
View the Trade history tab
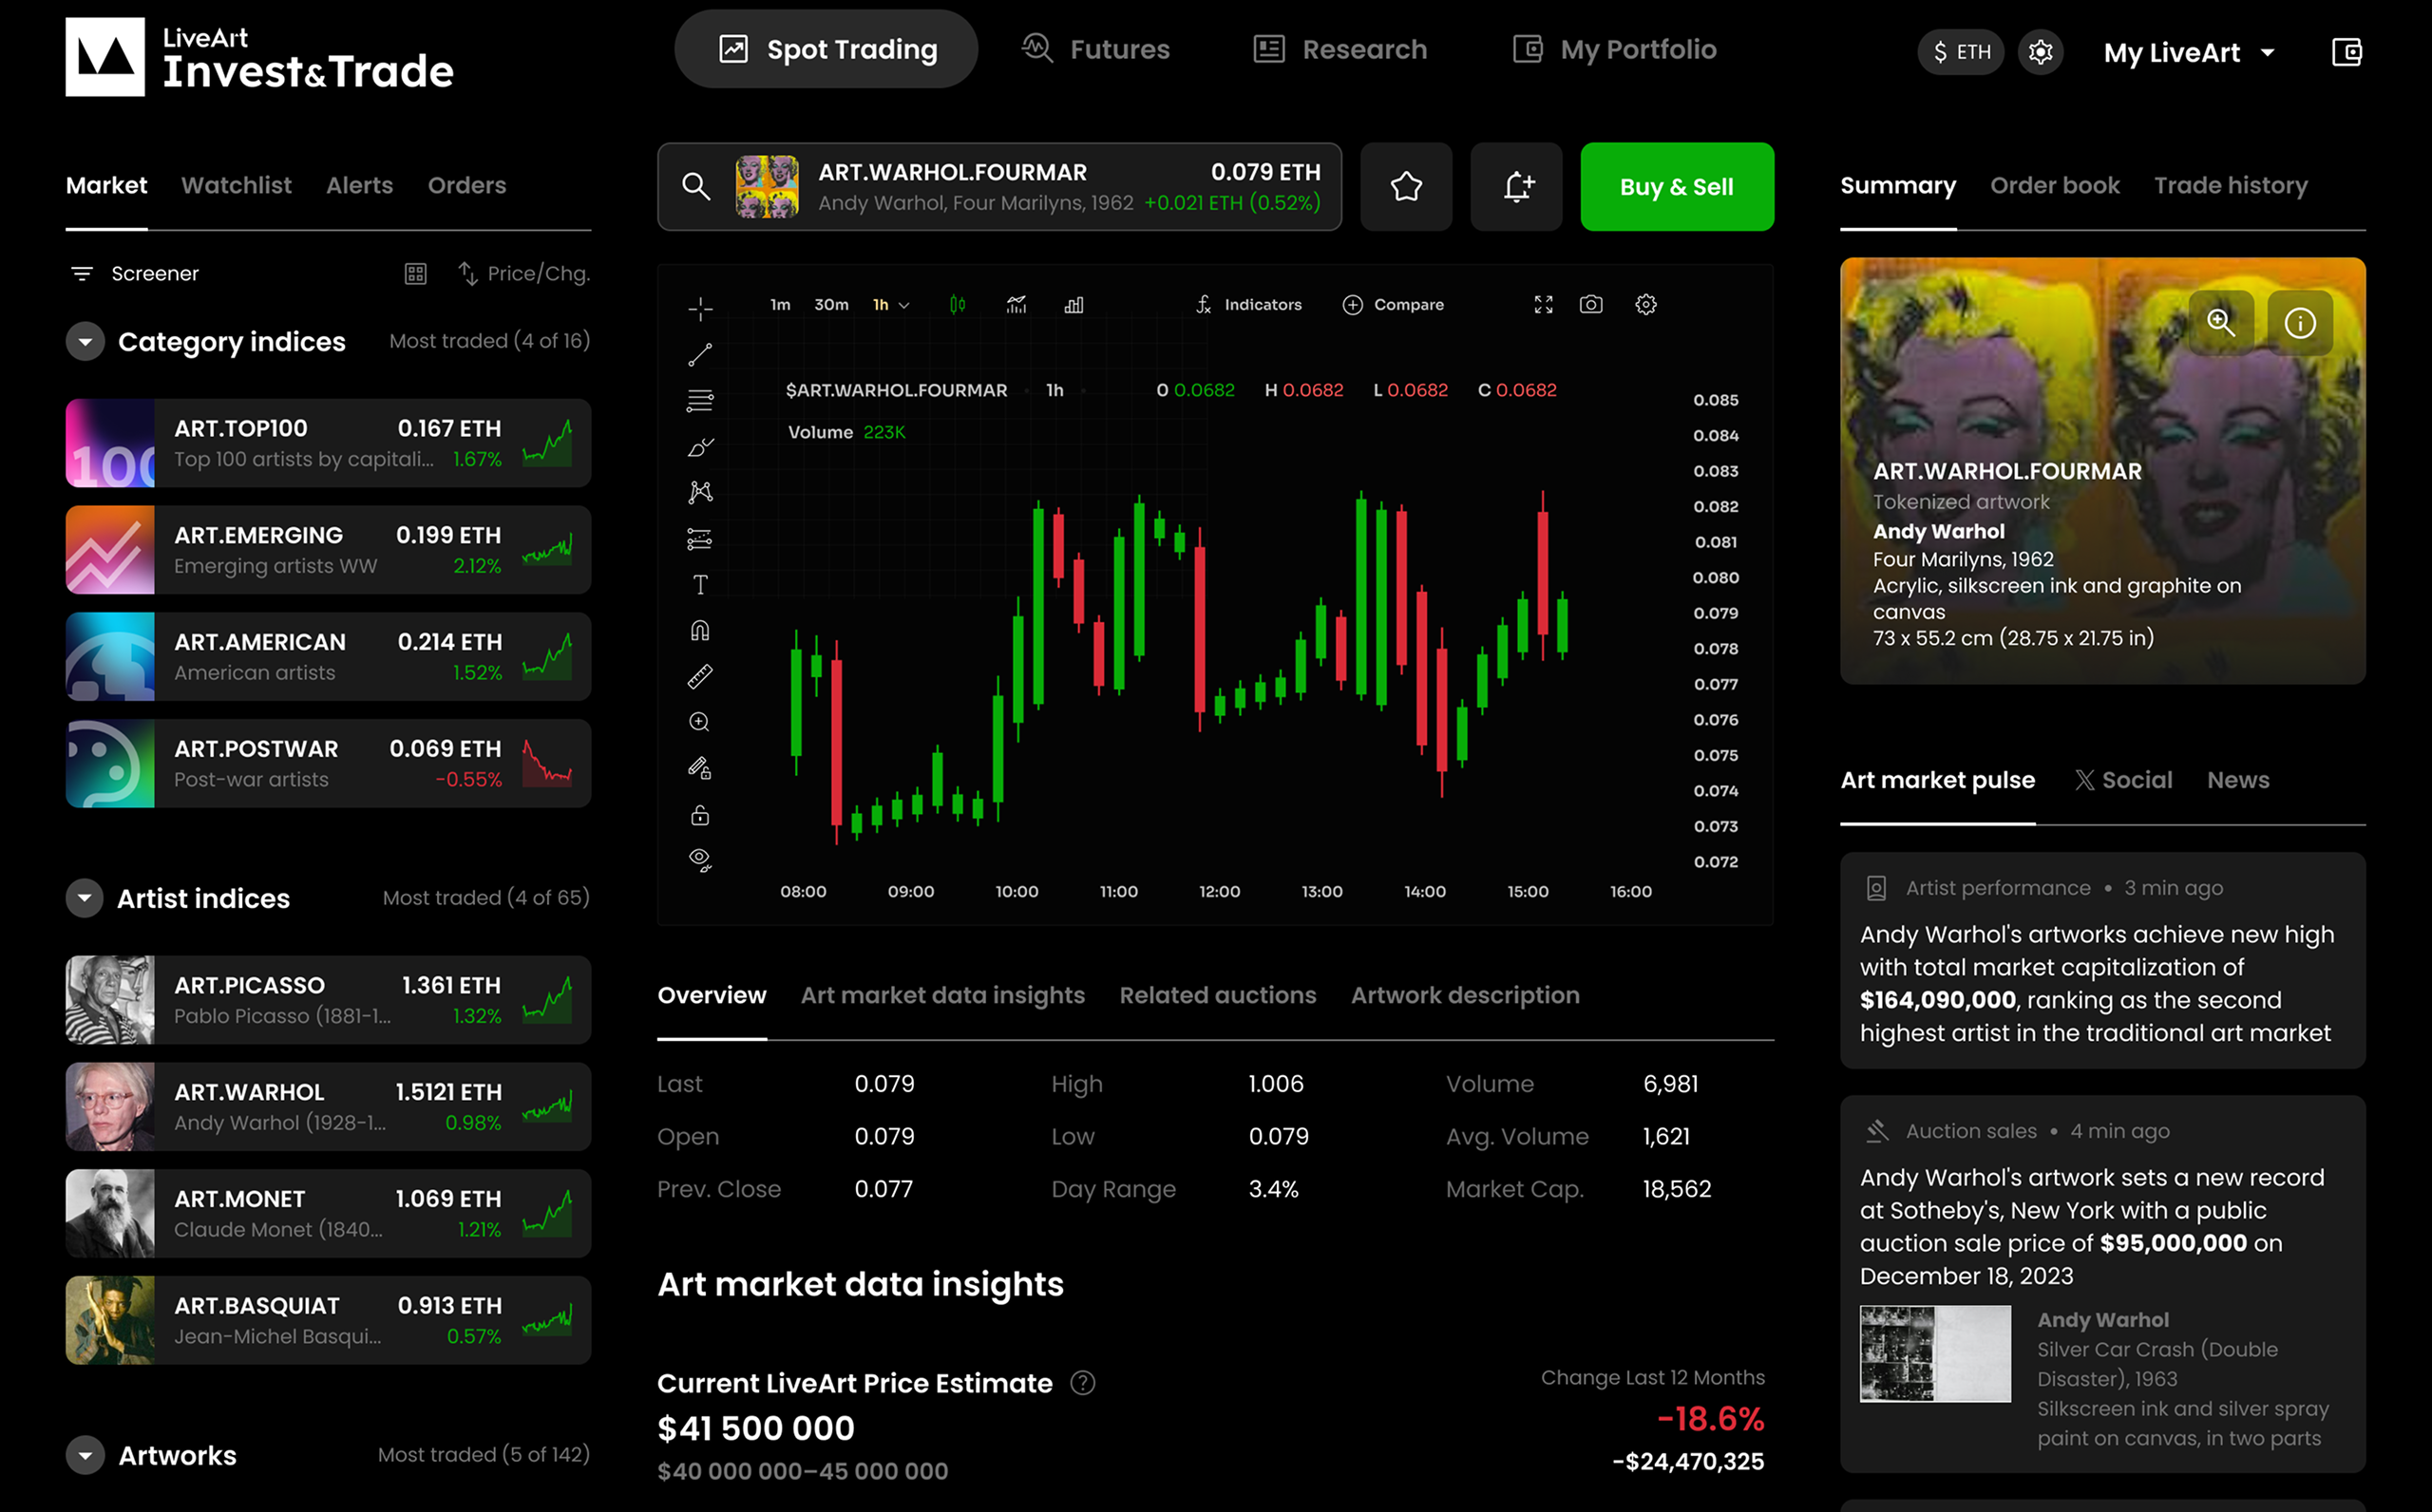2230,185
